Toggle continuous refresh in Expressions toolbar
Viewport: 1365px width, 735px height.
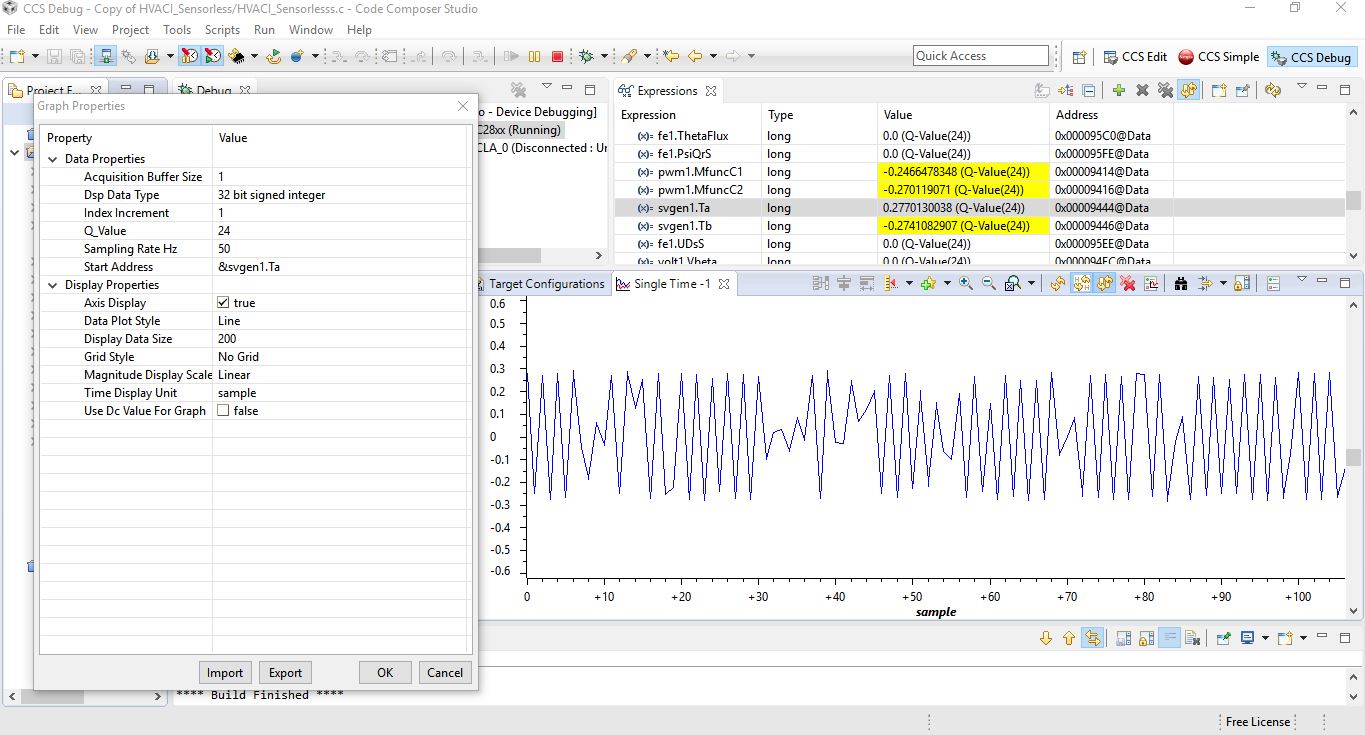point(1188,91)
